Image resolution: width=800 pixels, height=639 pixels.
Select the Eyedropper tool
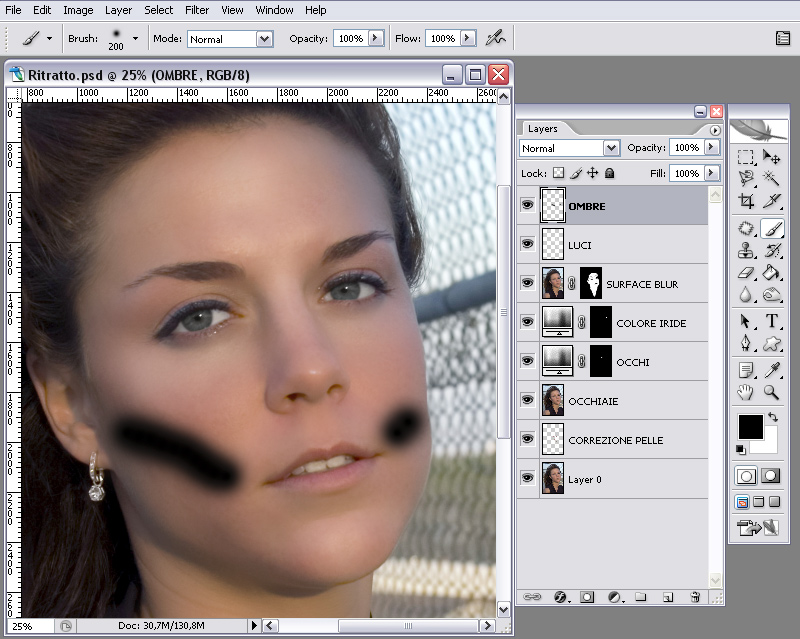point(772,370)
